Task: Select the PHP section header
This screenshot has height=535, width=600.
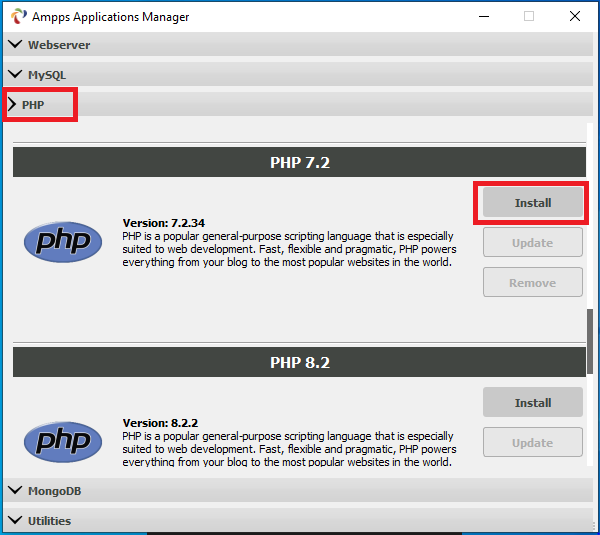Action: [298, 104]
